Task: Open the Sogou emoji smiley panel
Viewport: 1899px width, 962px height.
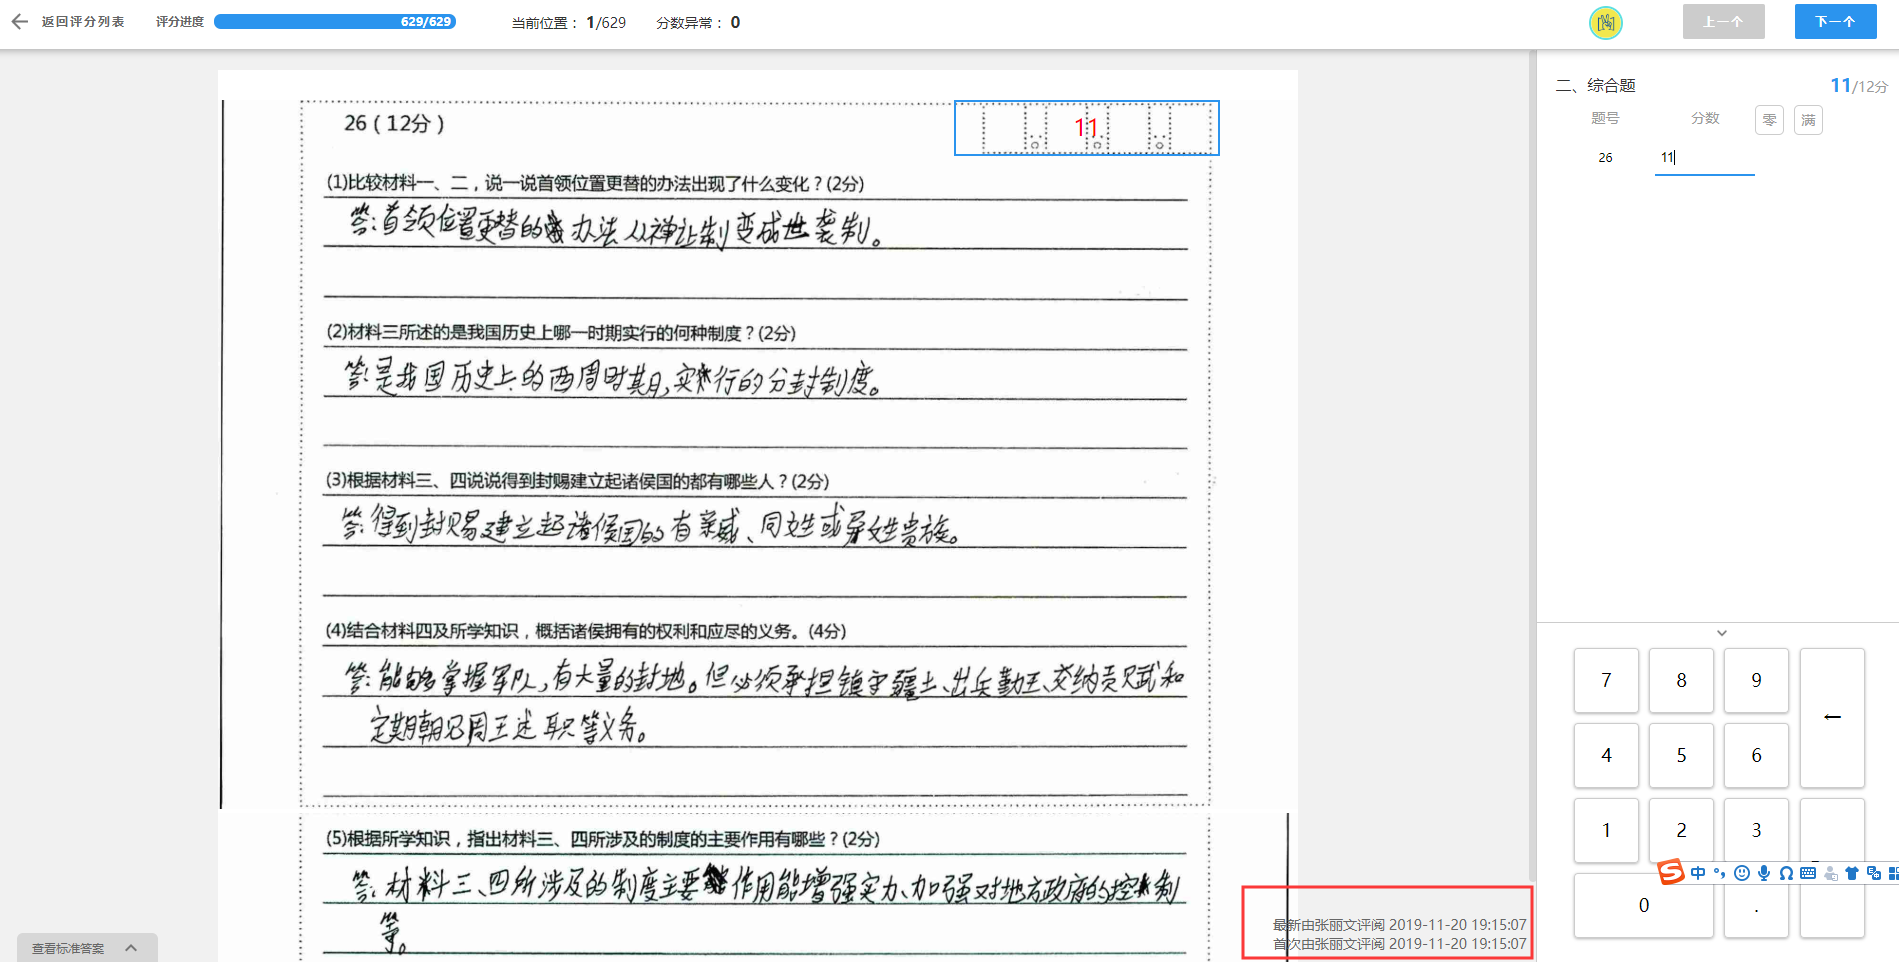Action: [x=1742, y=873]
